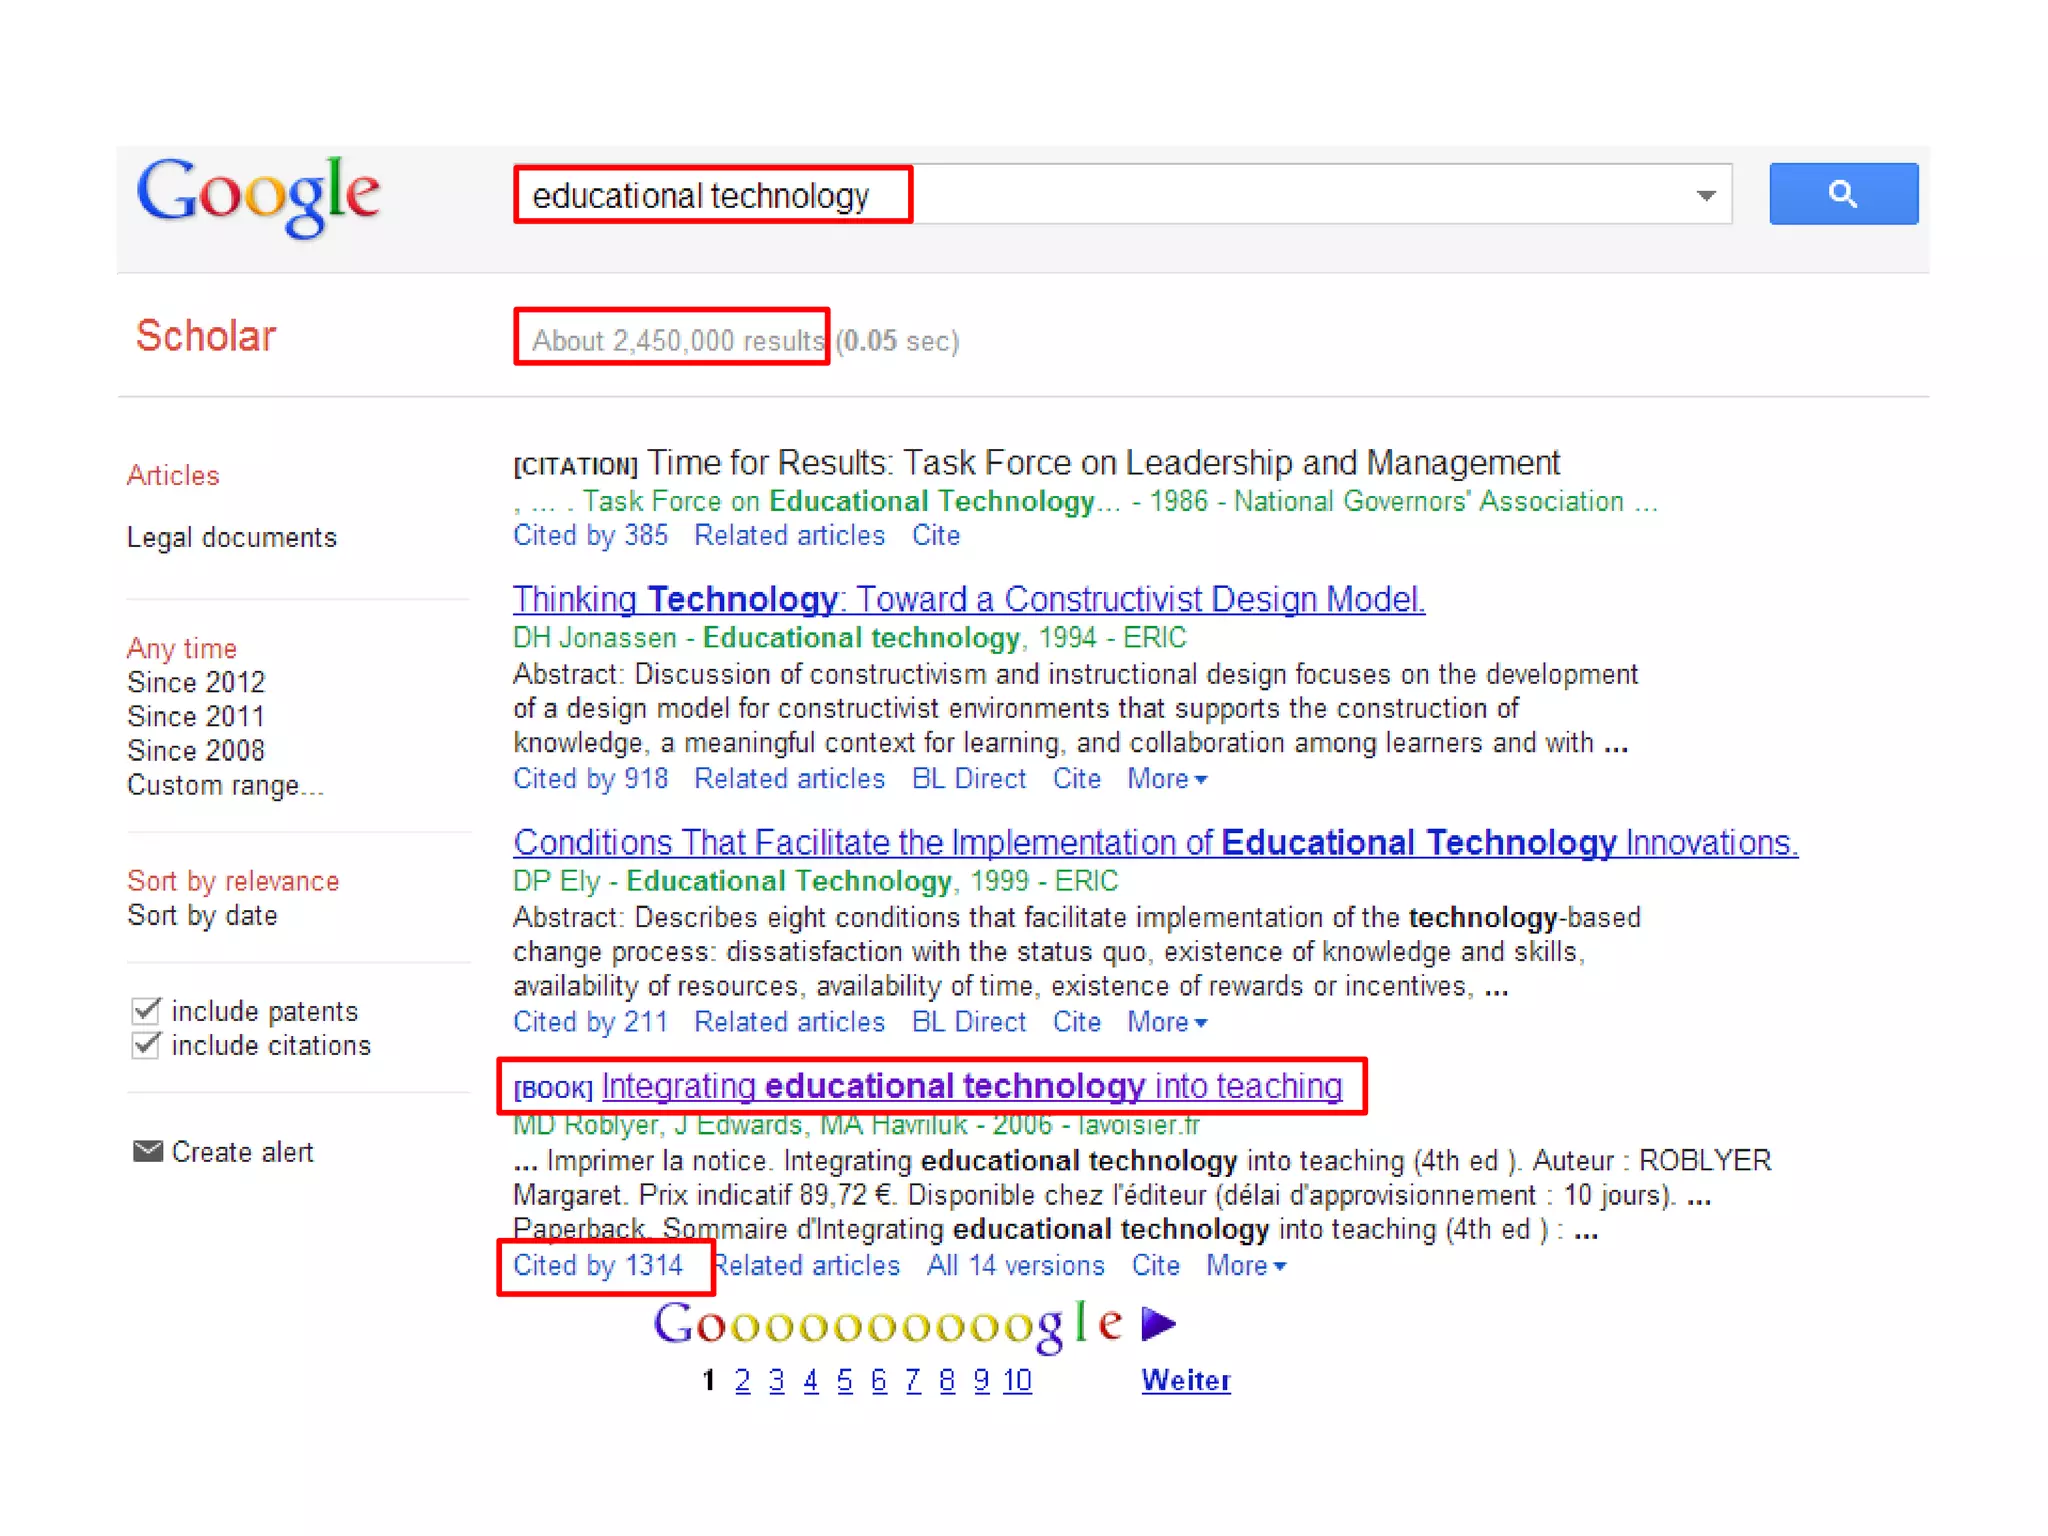Open All 14 versions link

click(1015, 1265)
